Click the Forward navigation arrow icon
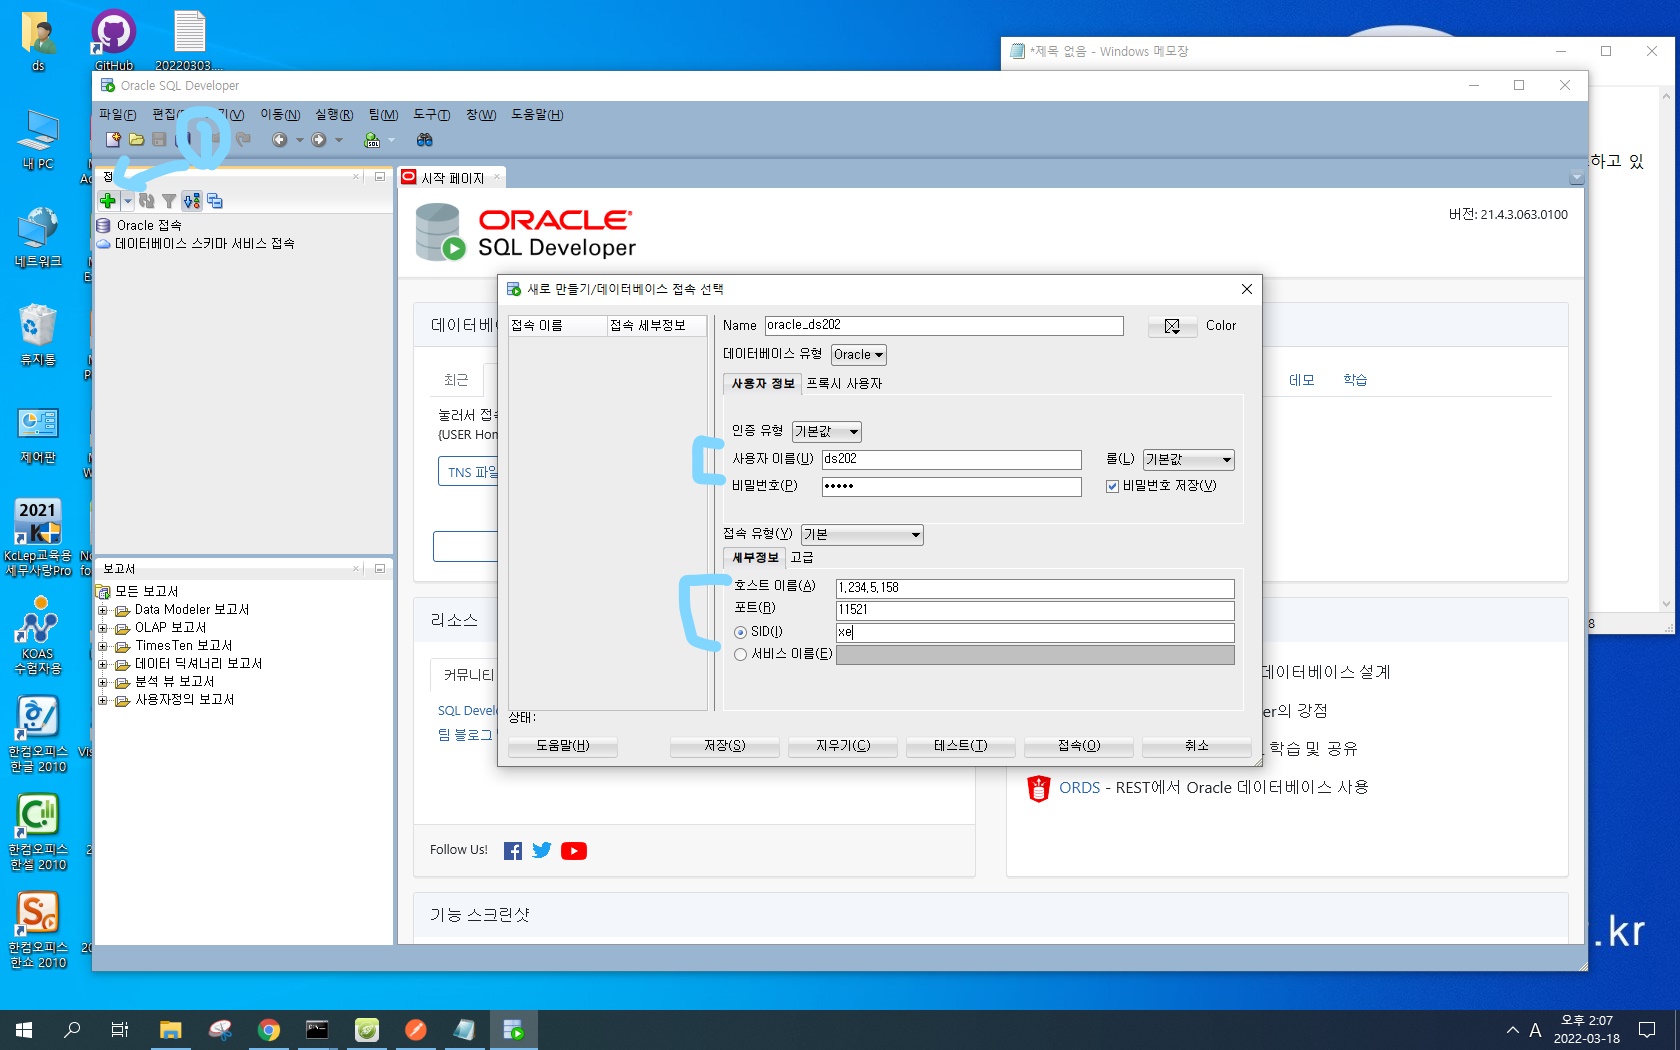The image size is (1680, 1050). pos(319,140)
